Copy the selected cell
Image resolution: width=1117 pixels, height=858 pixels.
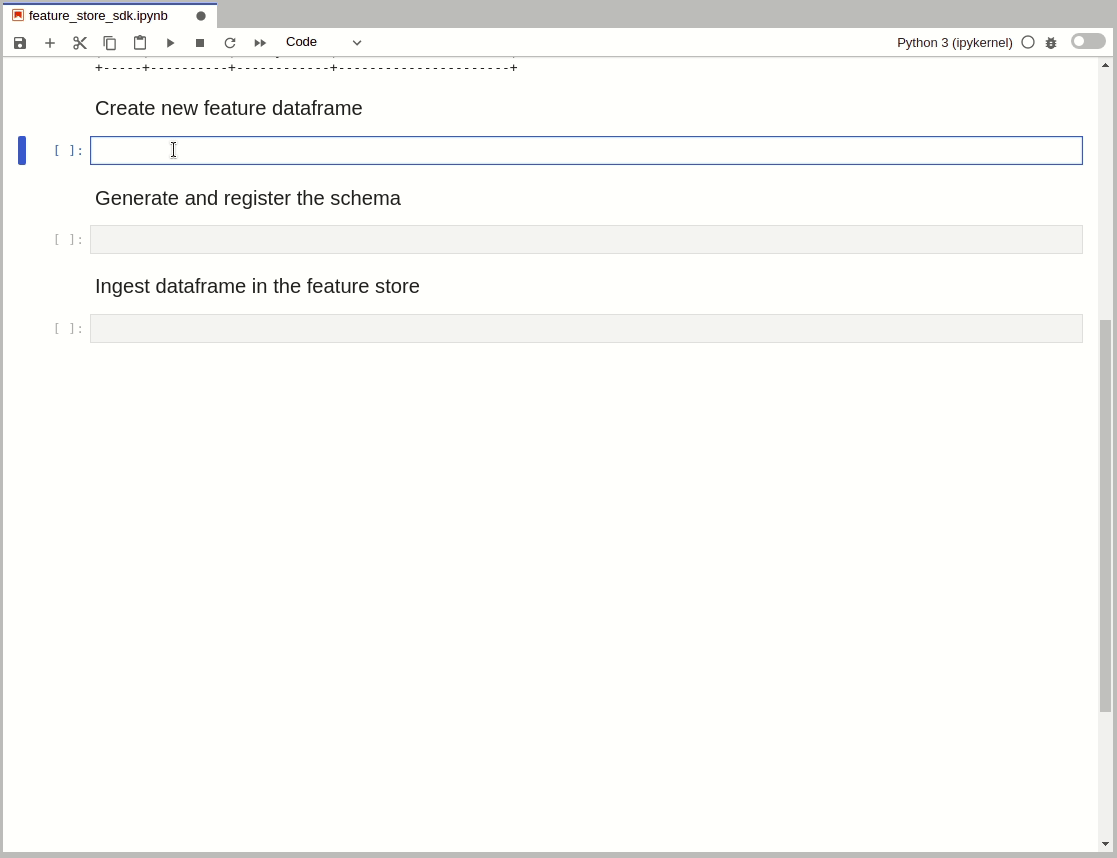pos(110,43)
